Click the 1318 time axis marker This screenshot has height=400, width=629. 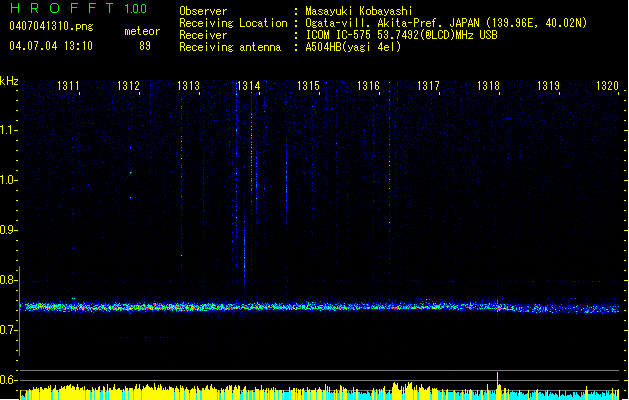(x=489, y=86)
